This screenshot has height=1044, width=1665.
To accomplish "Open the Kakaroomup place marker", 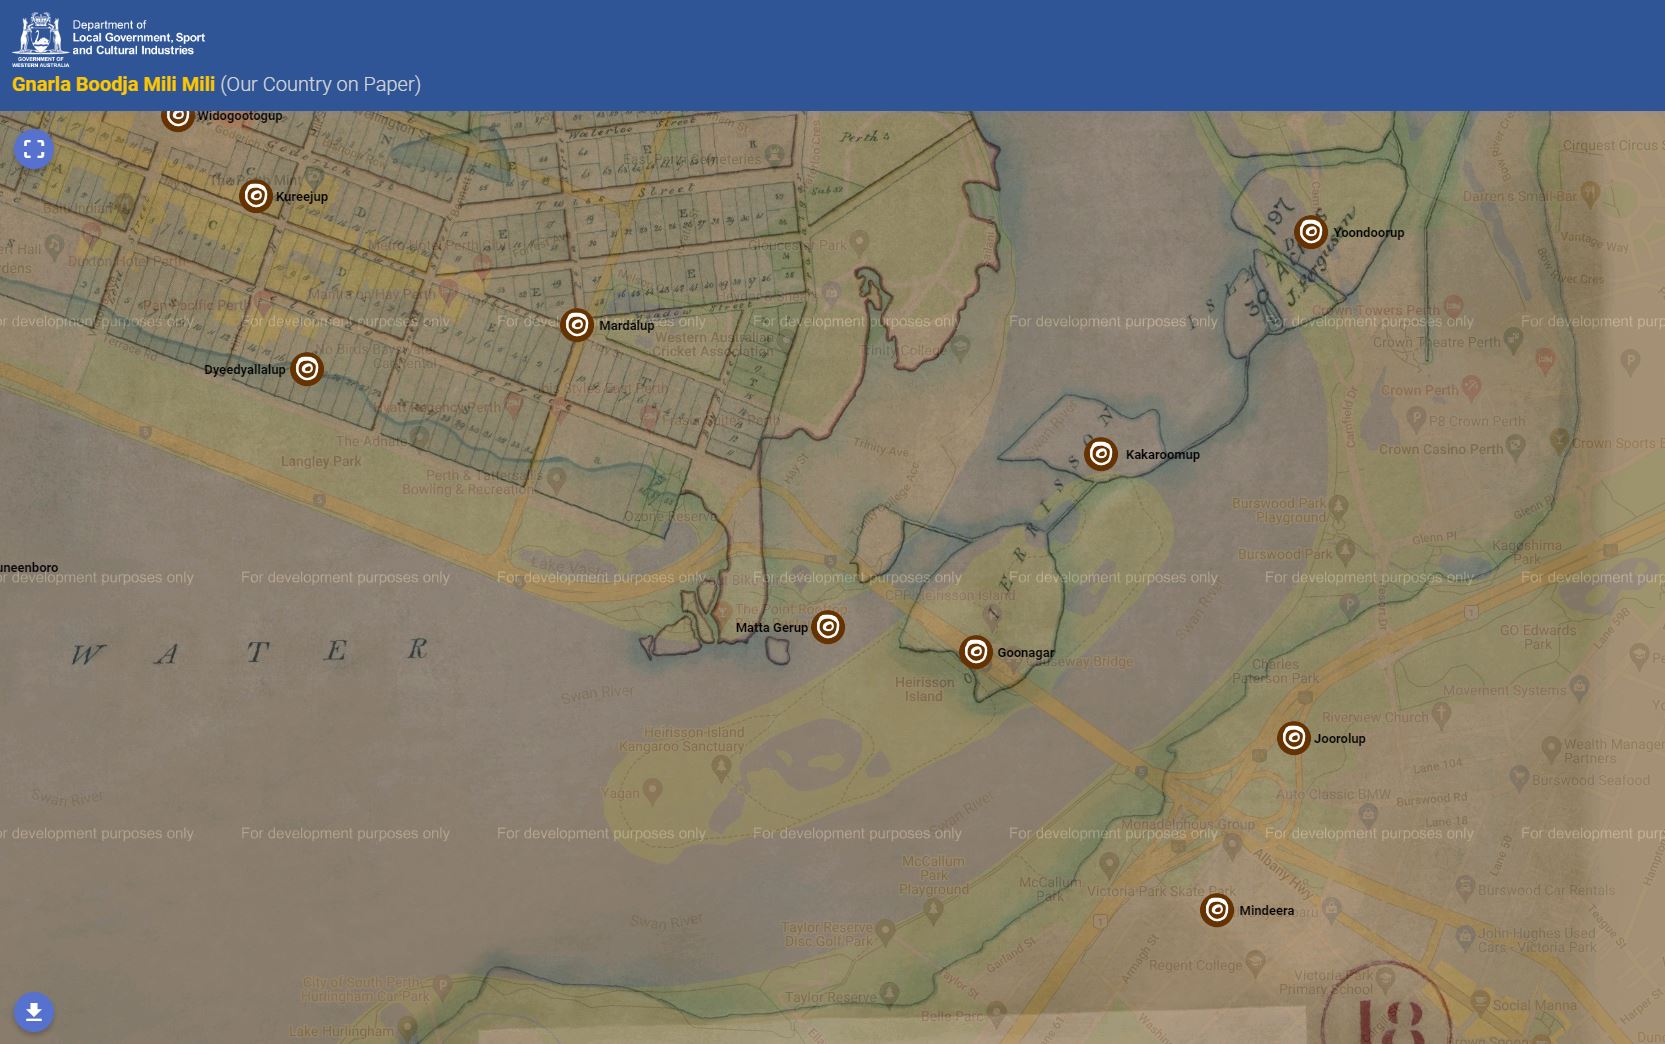I will (x=1101, y=454).
